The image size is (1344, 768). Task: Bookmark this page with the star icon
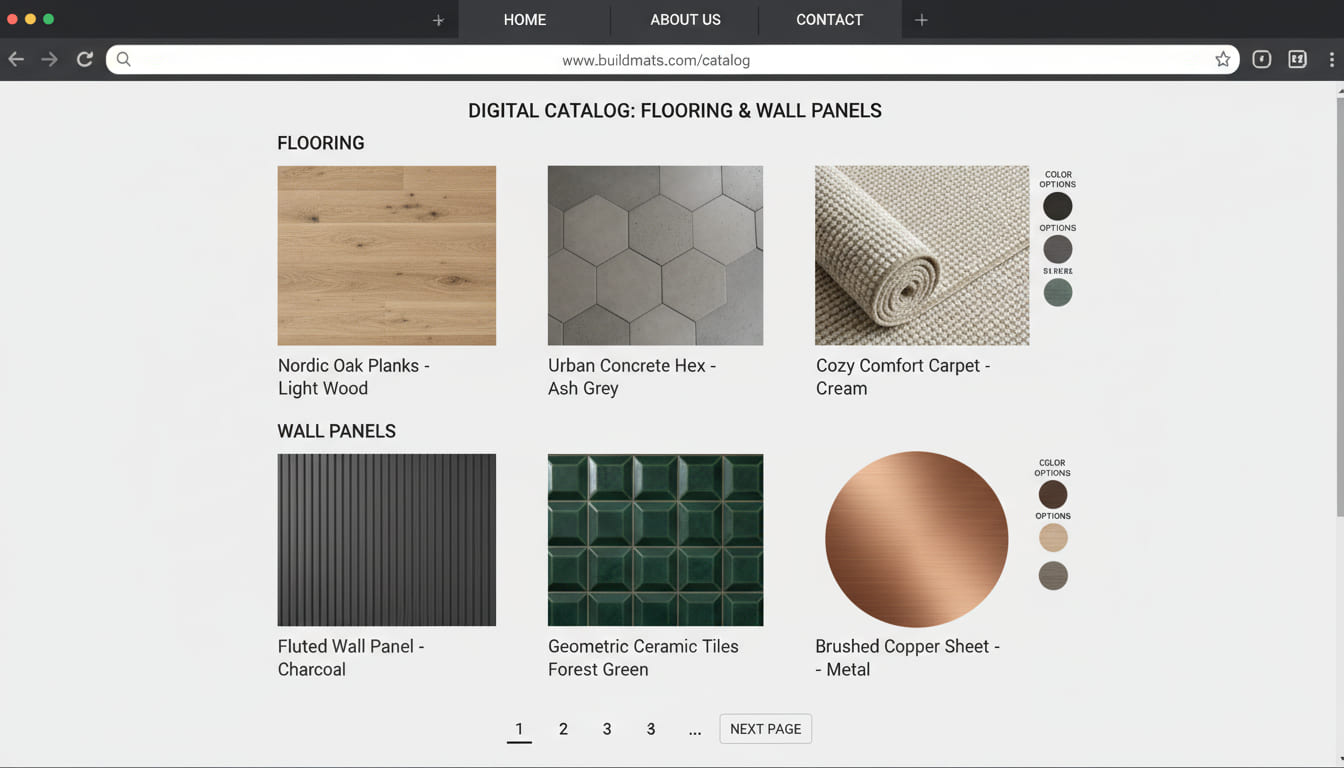pyautogui.click(x=1222, y=60)
